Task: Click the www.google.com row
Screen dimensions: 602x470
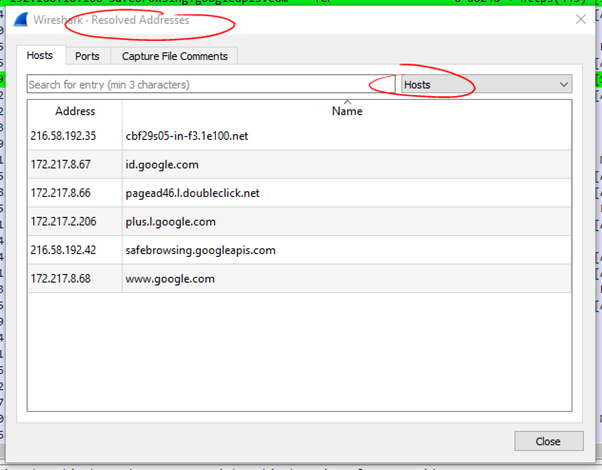Action: point(170,278)
